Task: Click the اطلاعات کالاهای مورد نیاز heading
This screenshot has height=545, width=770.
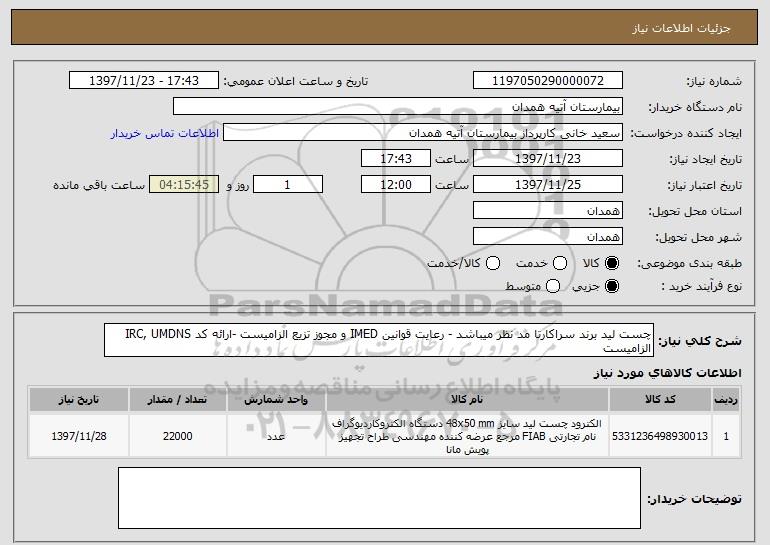Action: pyautogui.click(x=667, y=373)
